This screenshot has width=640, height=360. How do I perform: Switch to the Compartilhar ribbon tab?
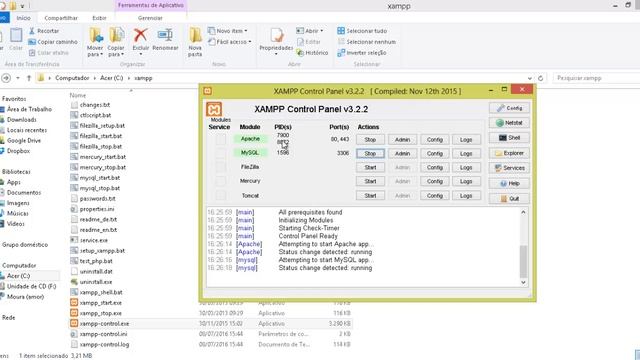click(61, 18)
